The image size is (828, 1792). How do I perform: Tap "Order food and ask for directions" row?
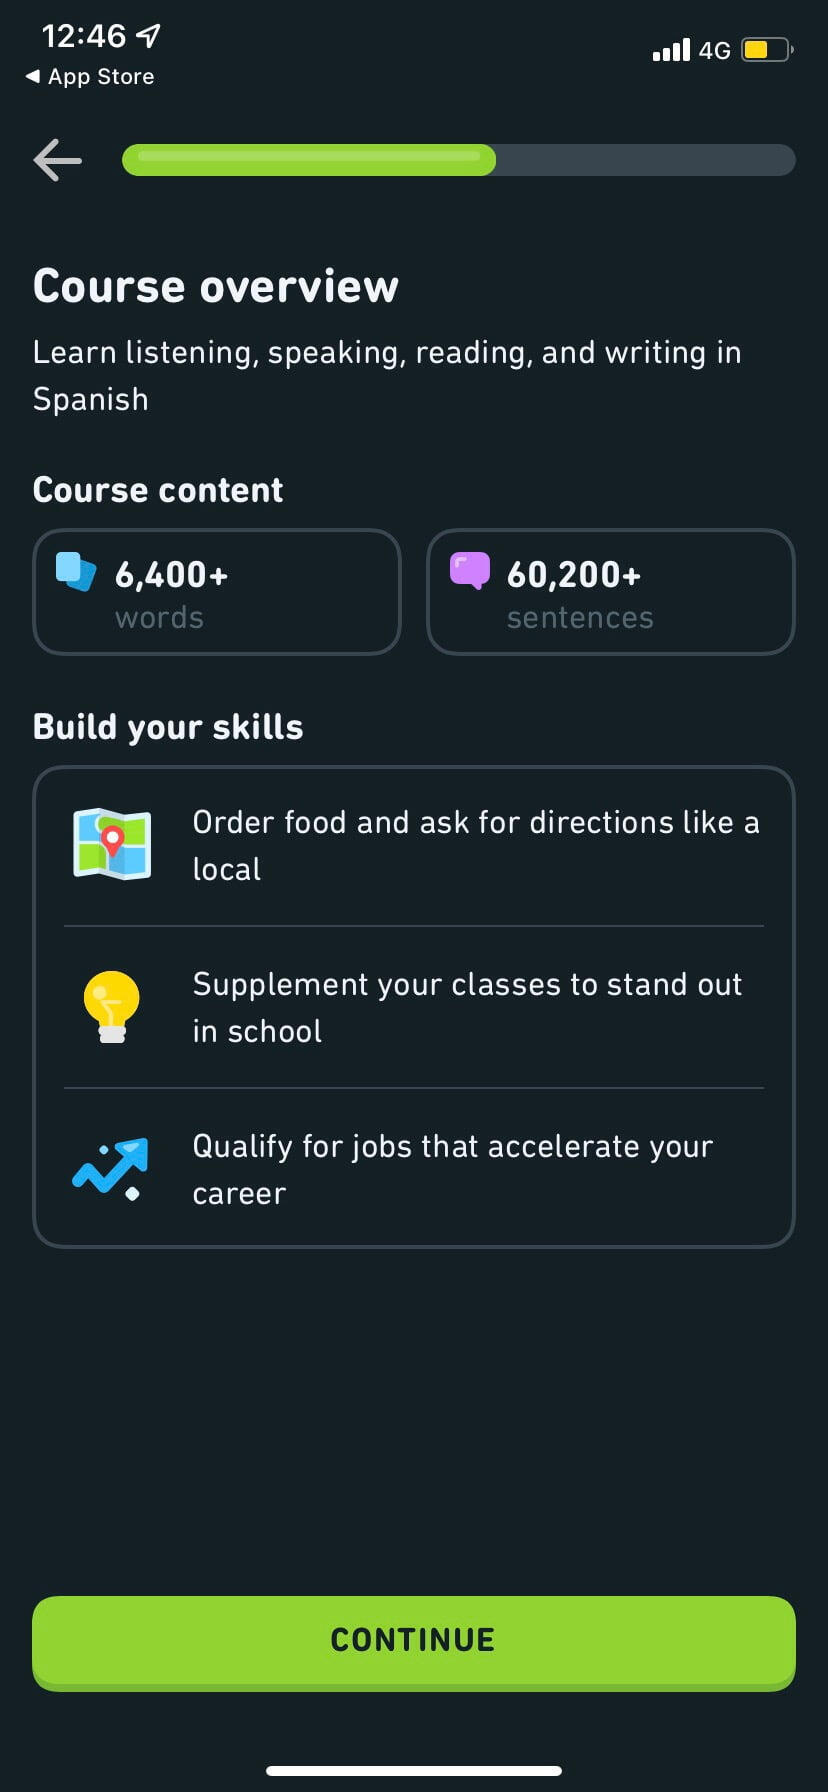pyautogui.click(x=414, y=846)
